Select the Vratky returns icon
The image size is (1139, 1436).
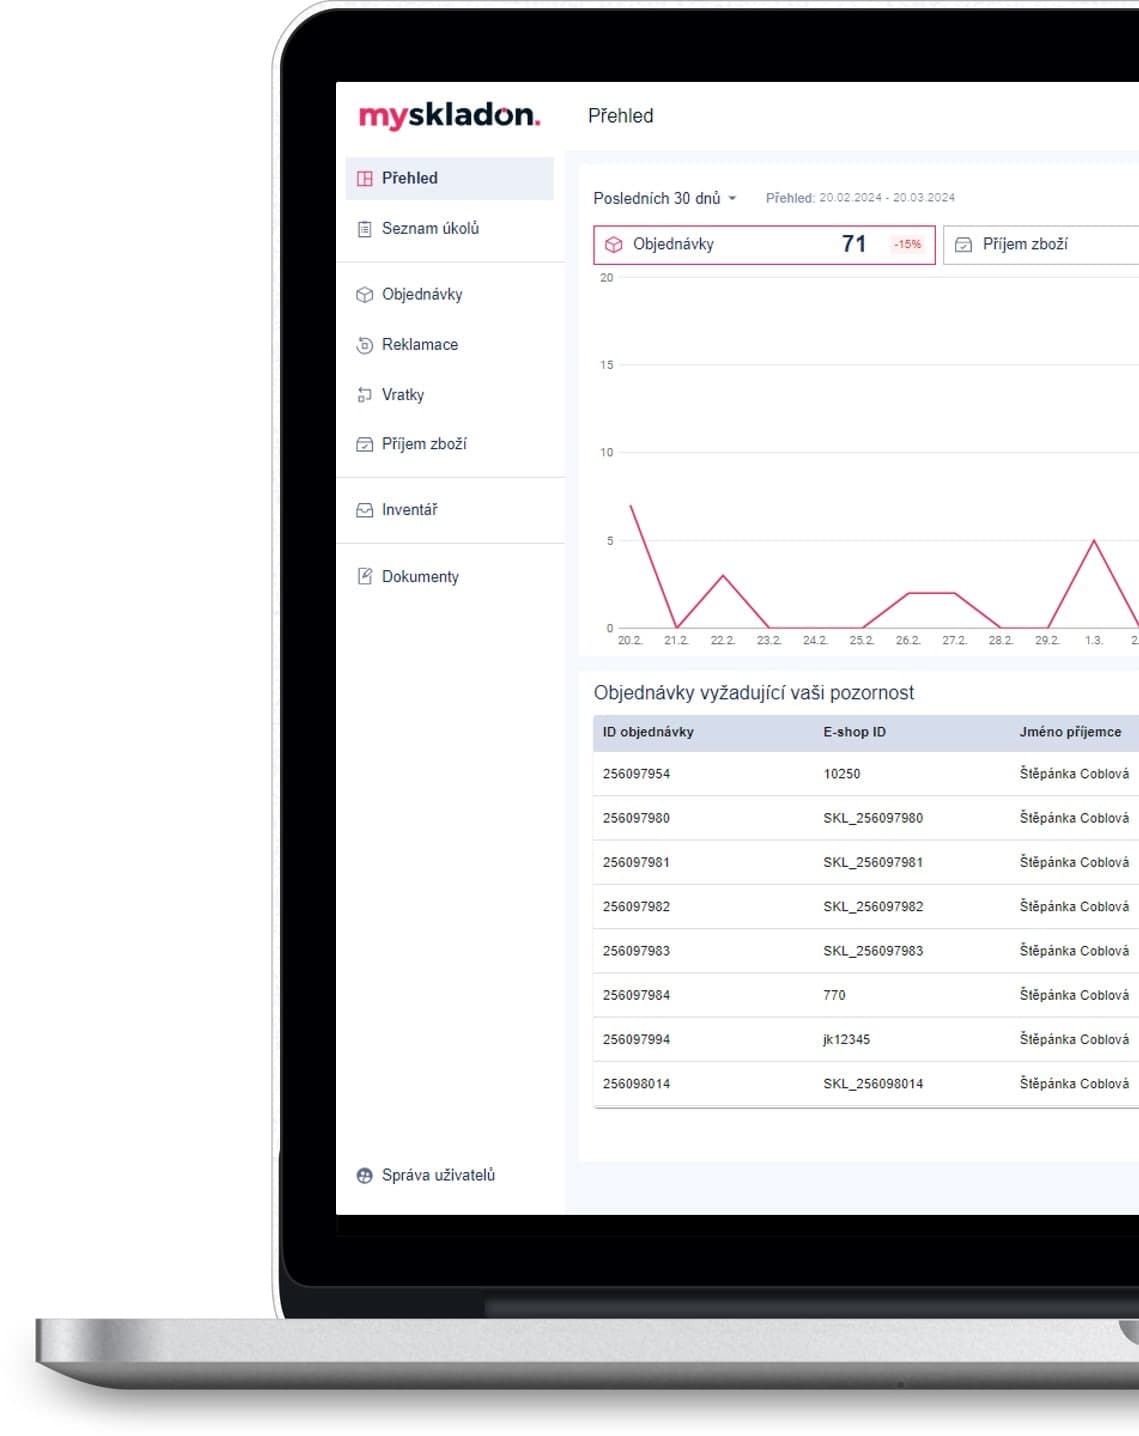[x=364, y=394]
